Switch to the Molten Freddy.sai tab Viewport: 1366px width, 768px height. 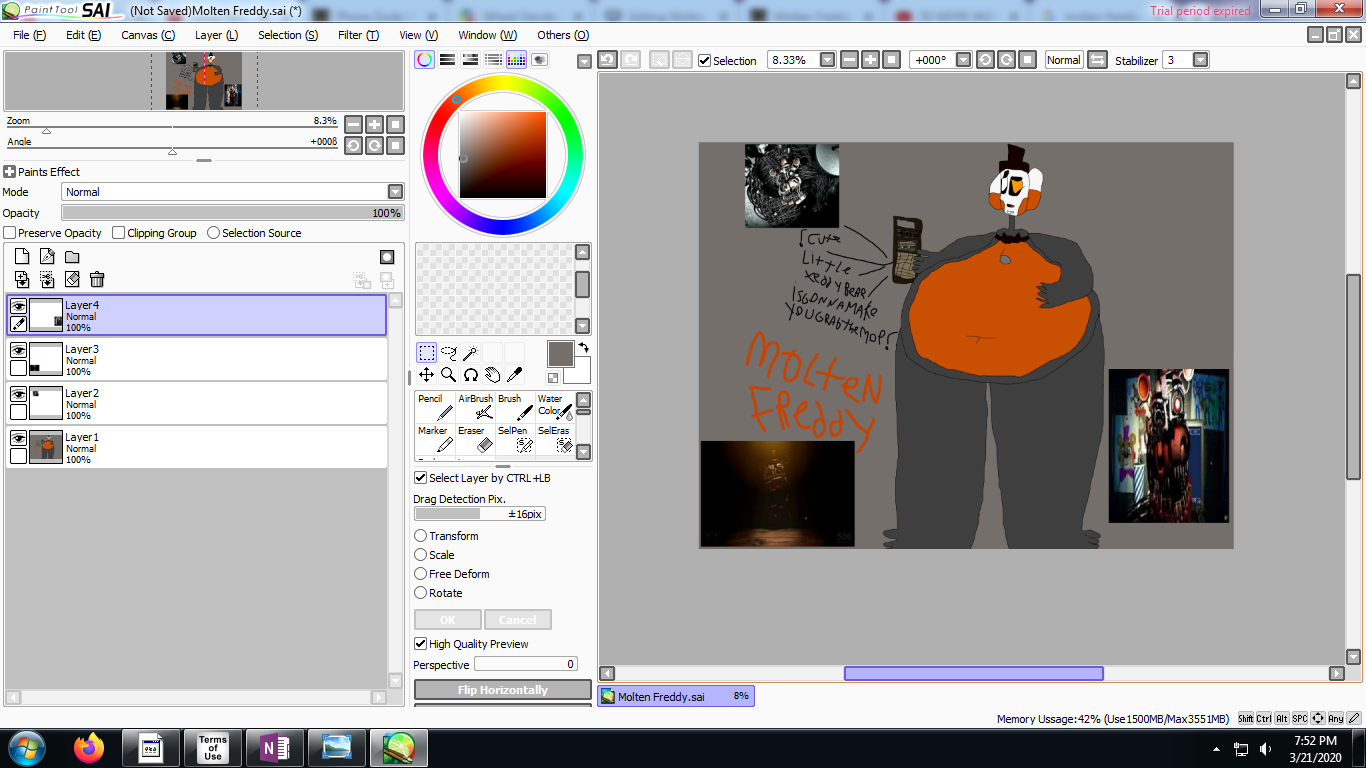tap(676, 696)
